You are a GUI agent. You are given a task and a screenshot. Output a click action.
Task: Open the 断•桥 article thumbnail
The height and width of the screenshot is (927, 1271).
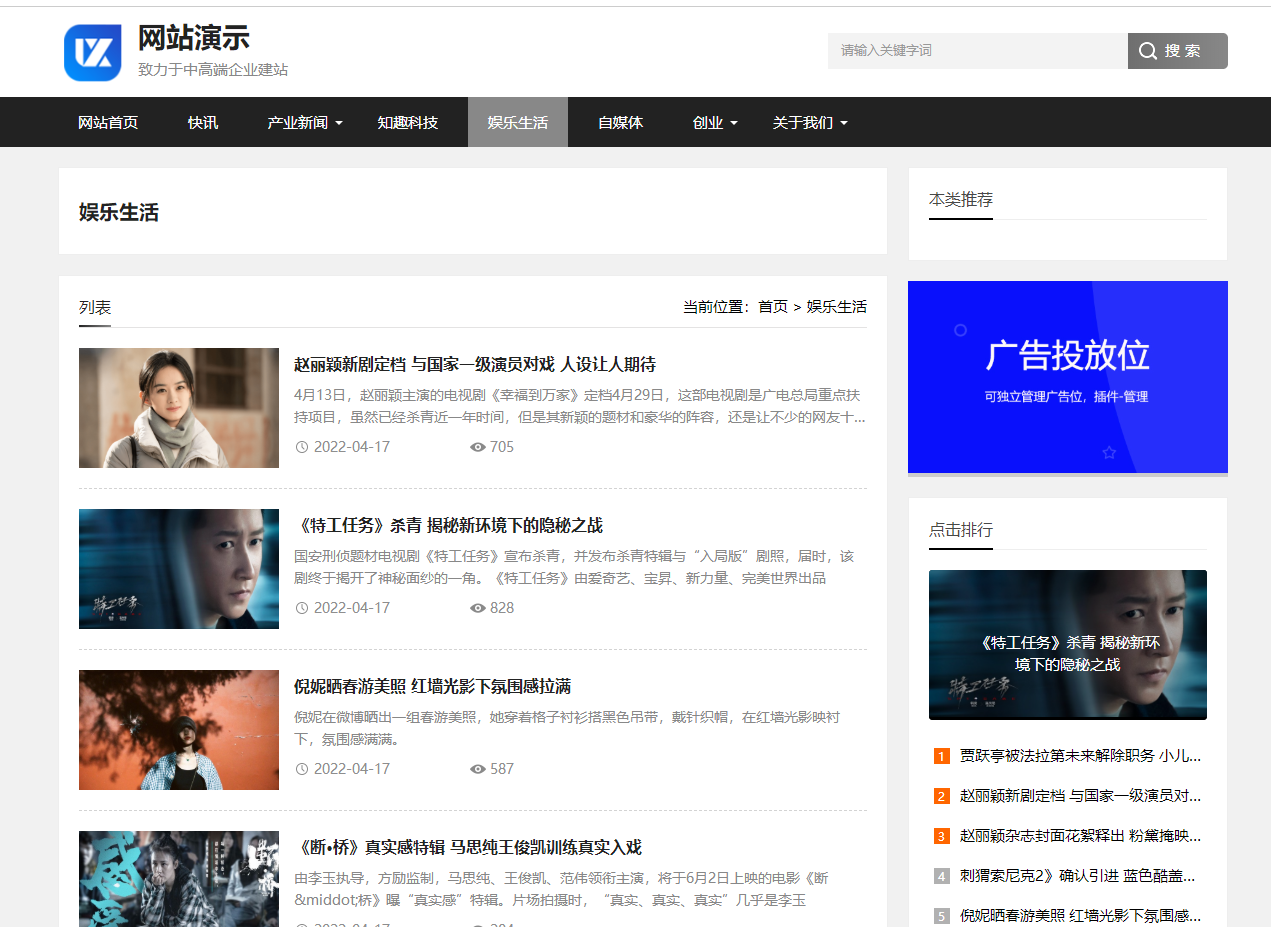coord(179,879)
